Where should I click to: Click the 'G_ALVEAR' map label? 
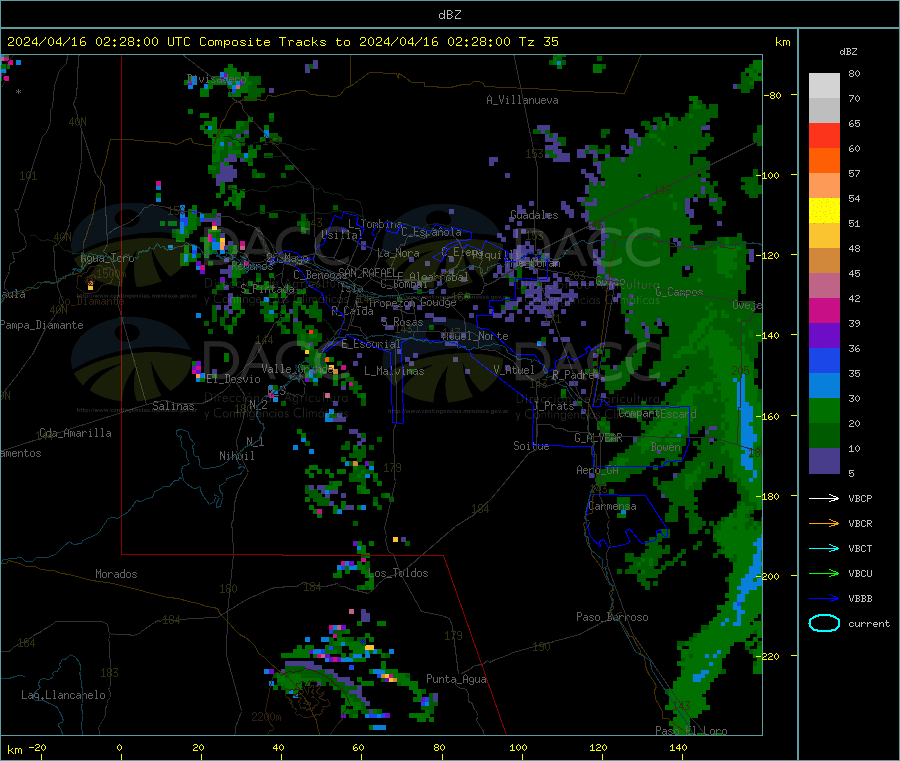[598, 438]
